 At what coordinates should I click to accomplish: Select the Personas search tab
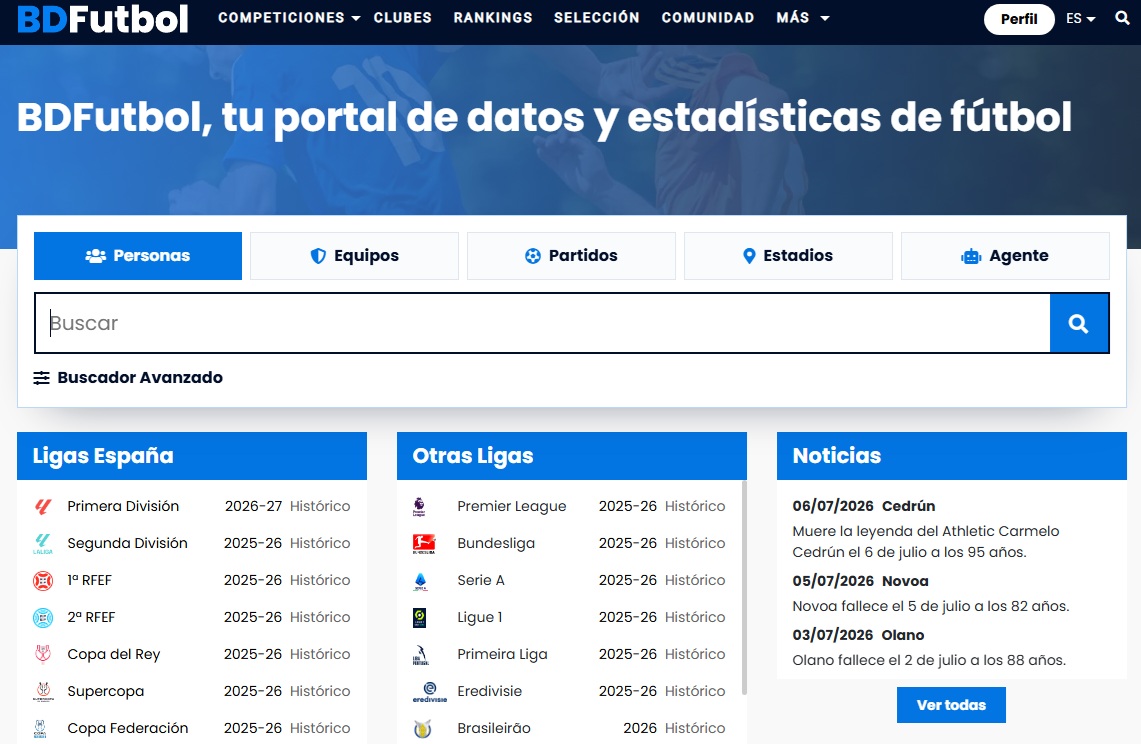coord(138,256)
